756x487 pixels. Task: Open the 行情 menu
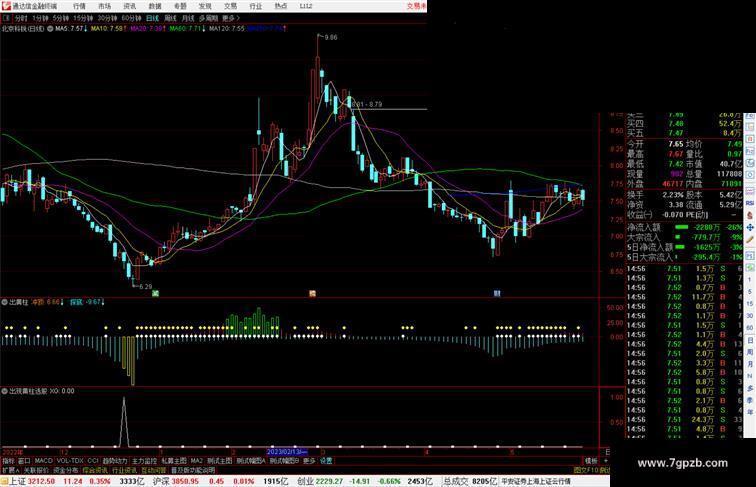[79, 6]
